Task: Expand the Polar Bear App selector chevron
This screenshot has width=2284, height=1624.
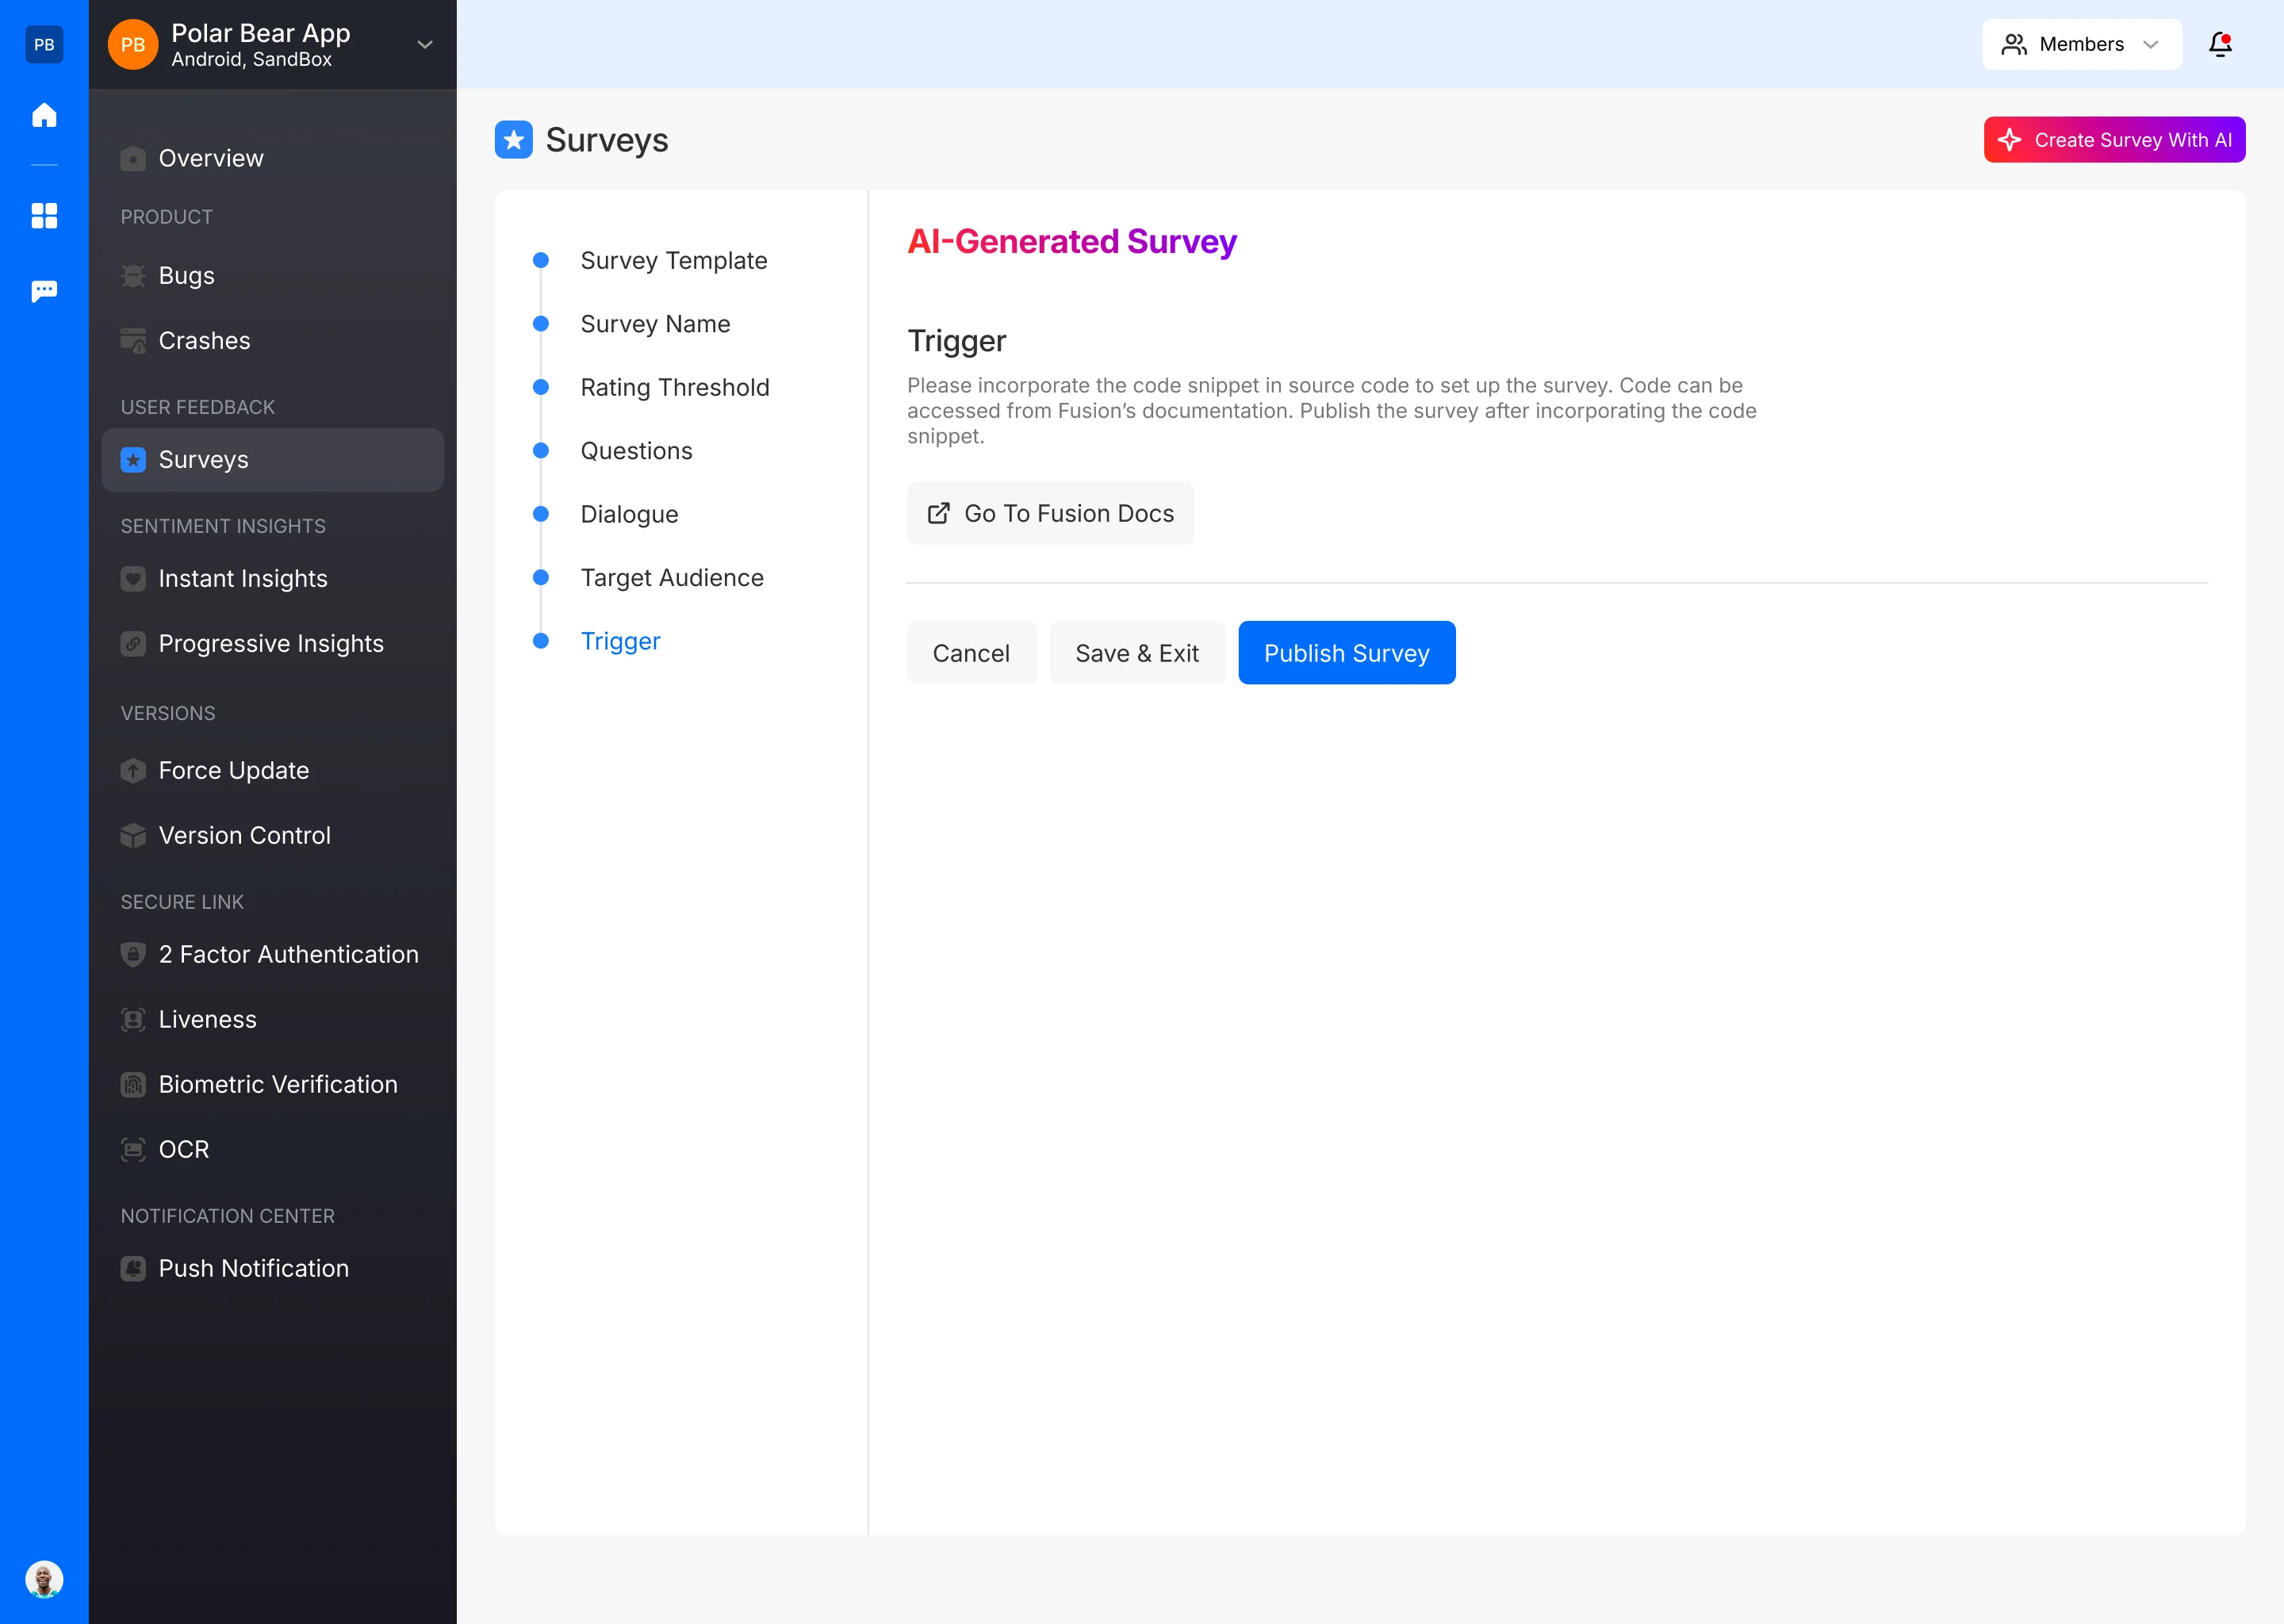Action: [425, 44]
